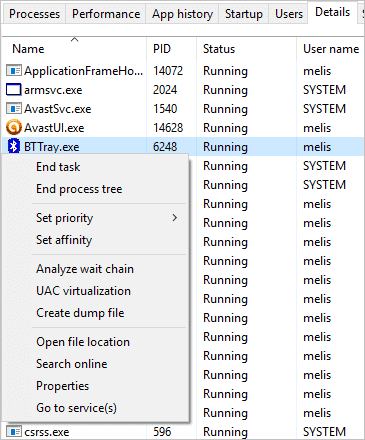Image resolution: width=365 pixels, height=440 pixels.
Task: Open Properties from context menu
Action: coord(62,386)
